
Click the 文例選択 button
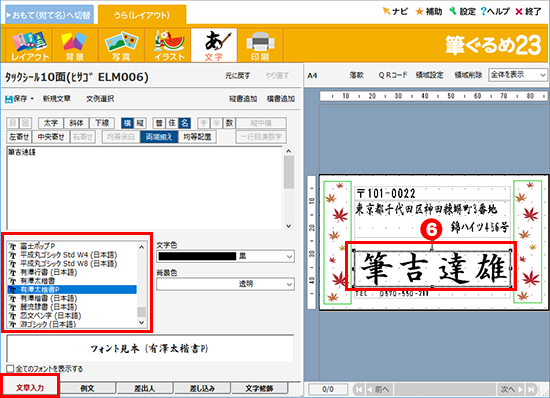100,99
